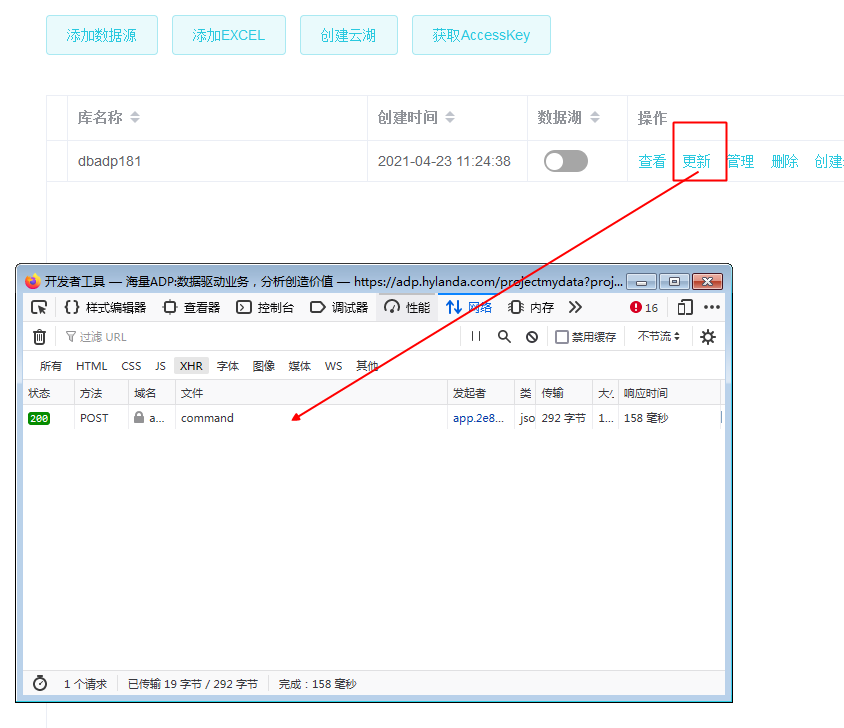Click the request blocking icon
The width and height of the screenshot is (844, 728).
[532, 337]
